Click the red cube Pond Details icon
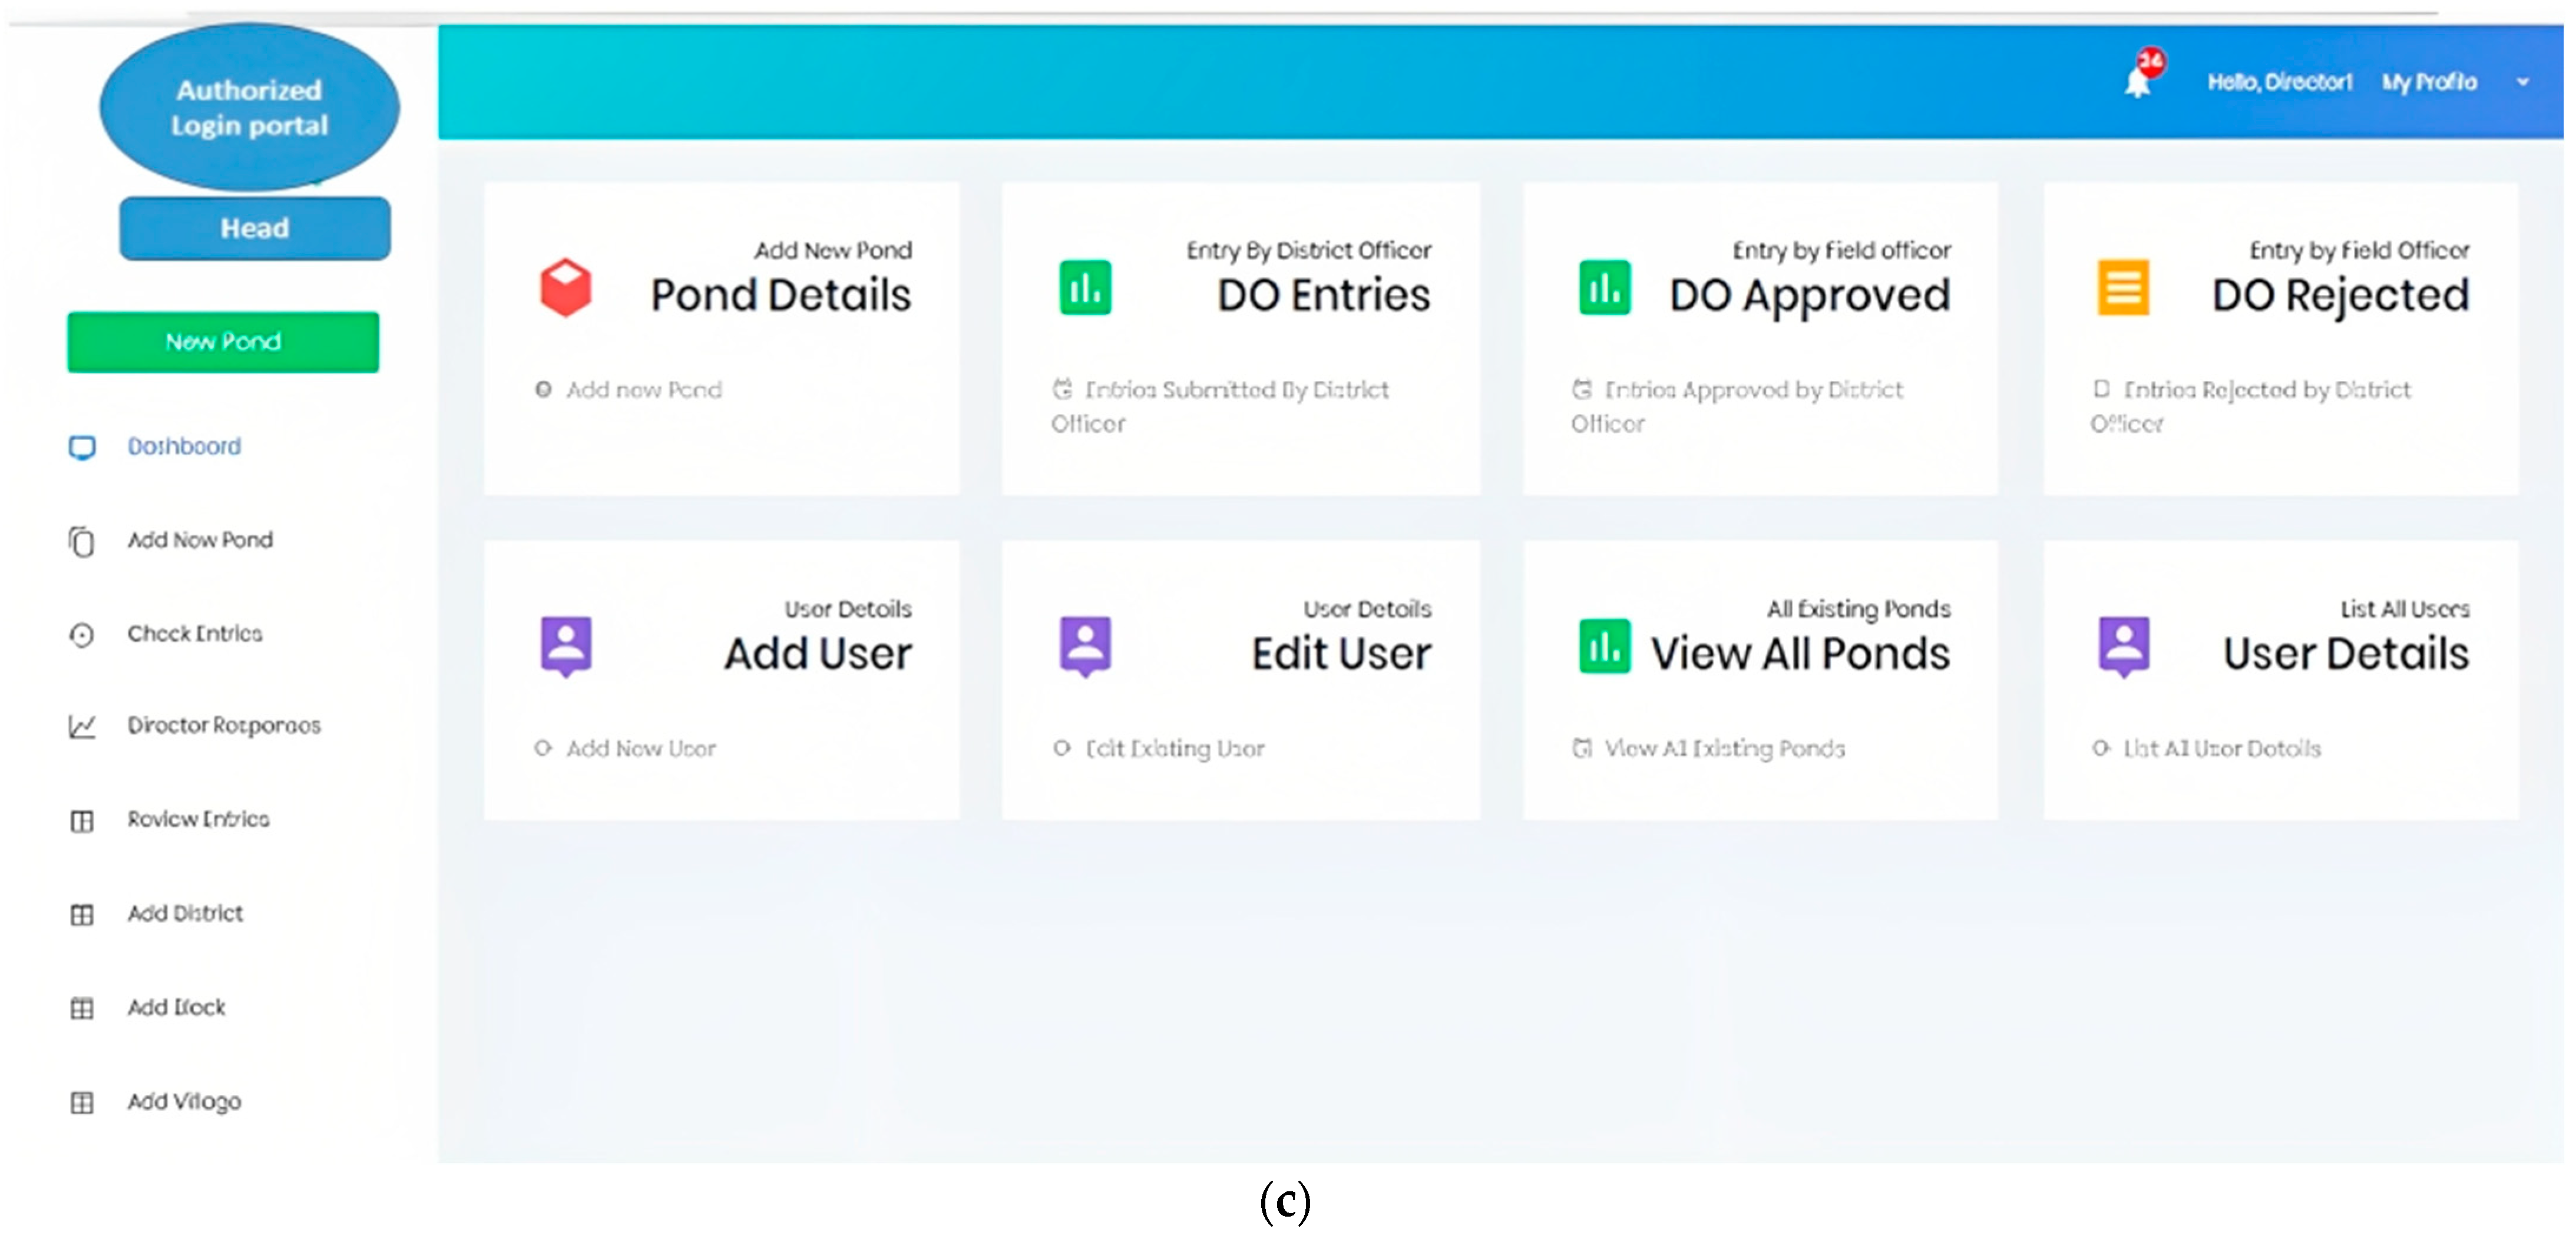Image resolution: width=2576 pixels, height=1239 pixels. (566, 288)
